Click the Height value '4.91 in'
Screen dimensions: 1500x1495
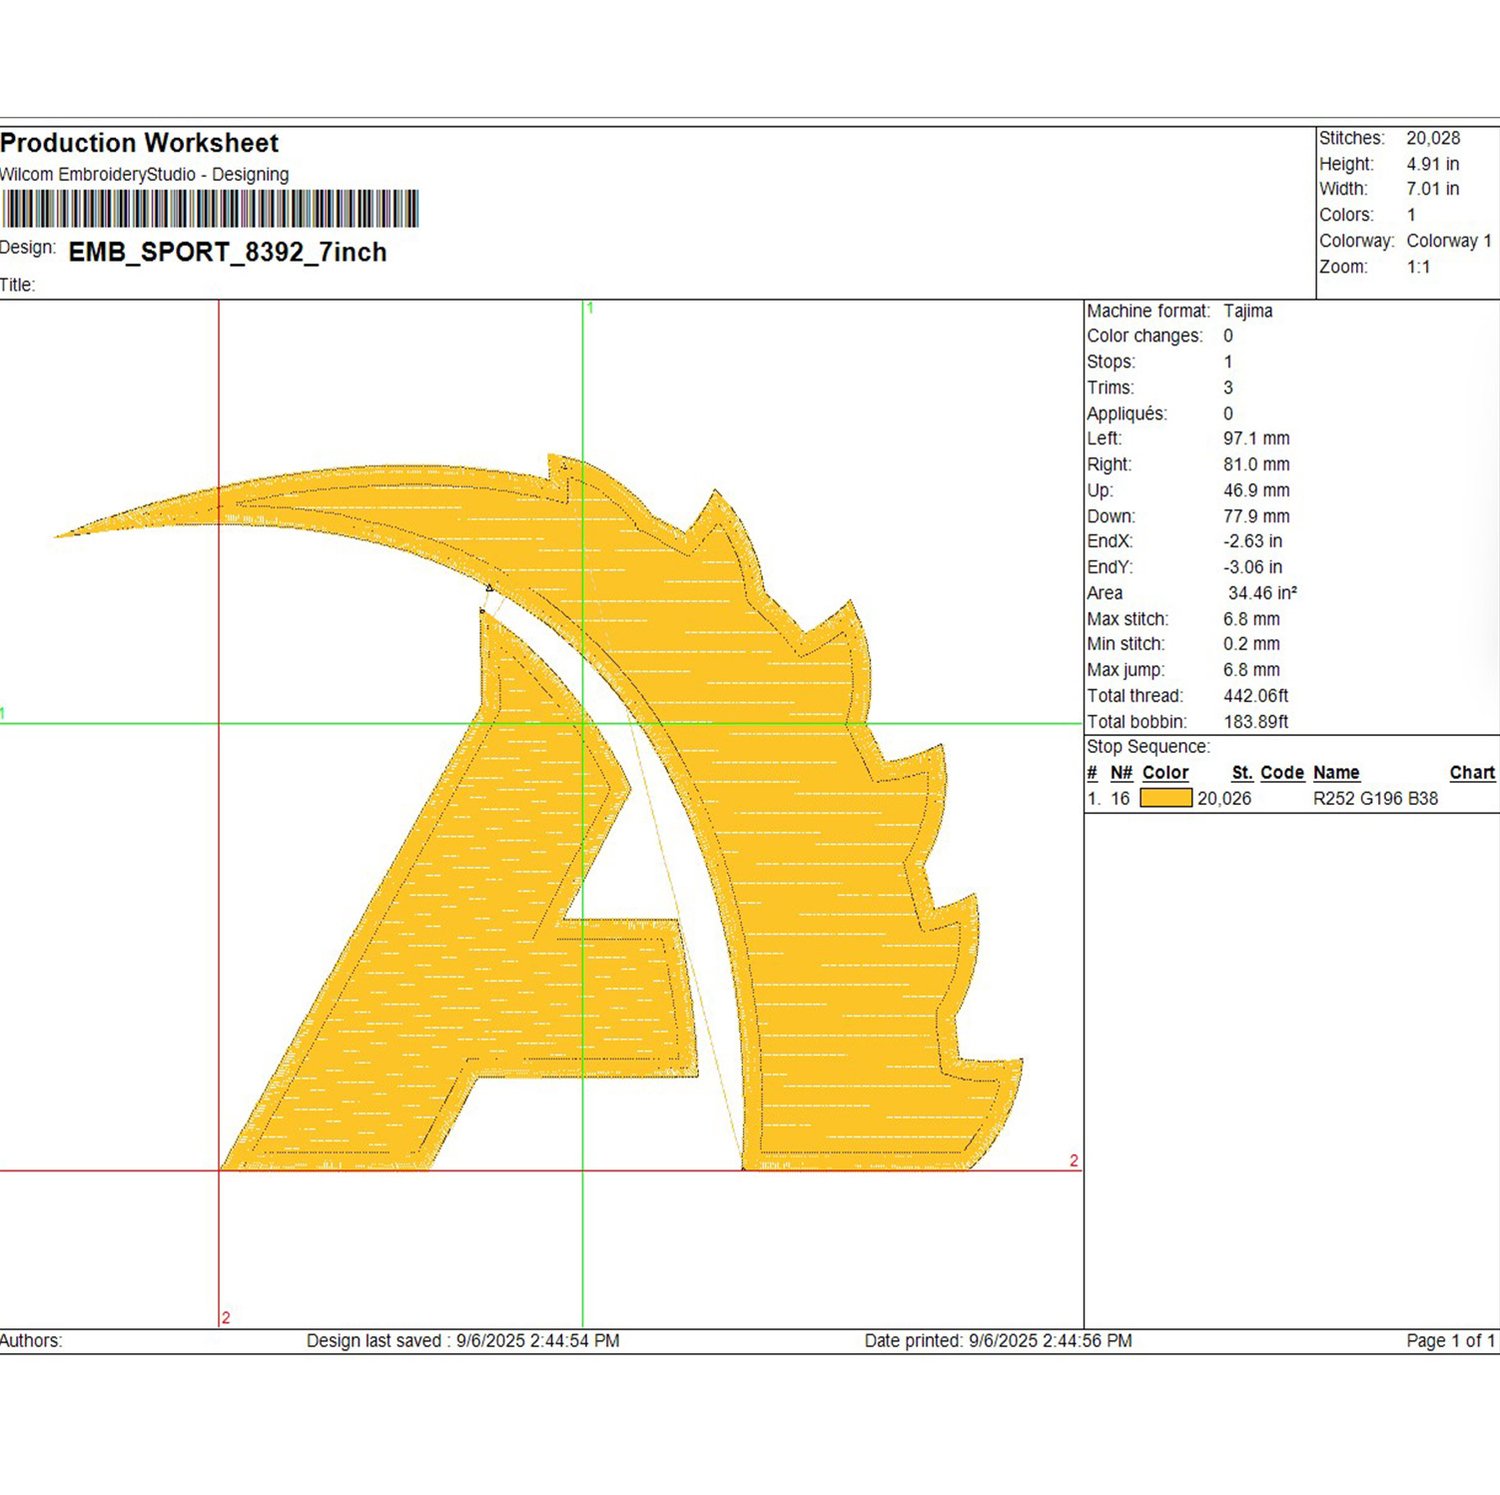coord(1433,164)
